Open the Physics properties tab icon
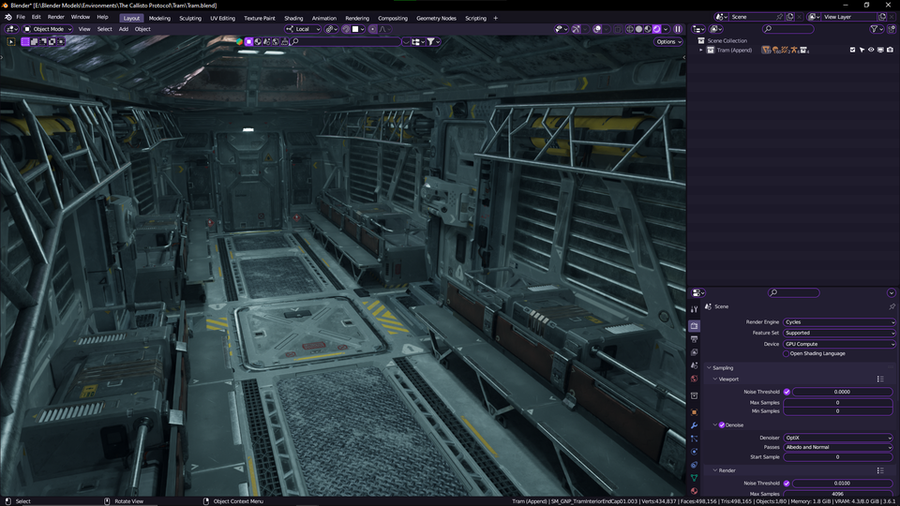This screenshot has height=506, width=900. 694,451
